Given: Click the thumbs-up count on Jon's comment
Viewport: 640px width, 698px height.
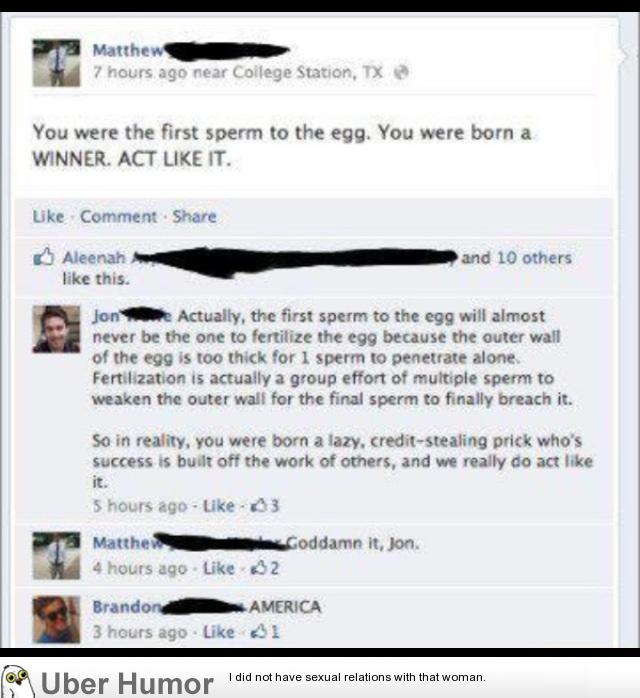Looking at the screenshot, I should pos(266,506).
